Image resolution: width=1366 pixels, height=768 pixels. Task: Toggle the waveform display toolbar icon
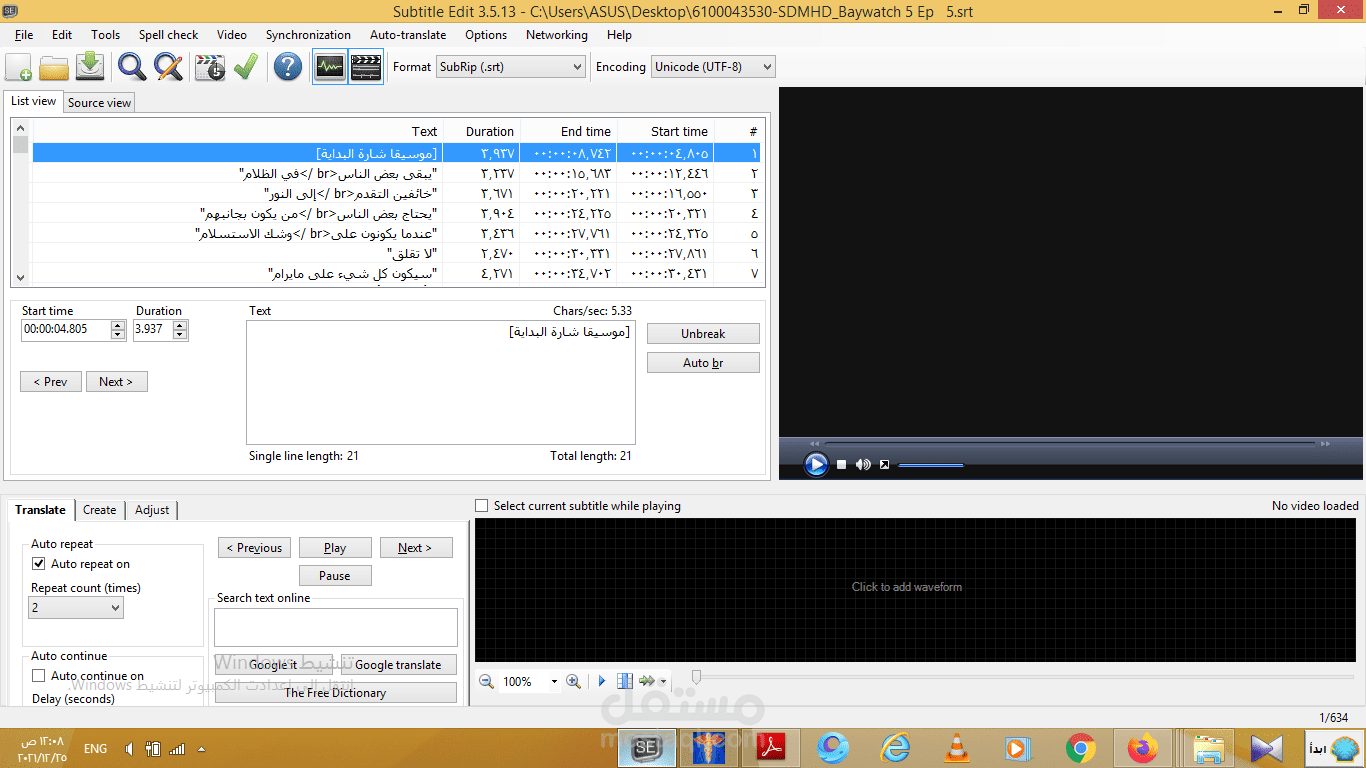330,67
